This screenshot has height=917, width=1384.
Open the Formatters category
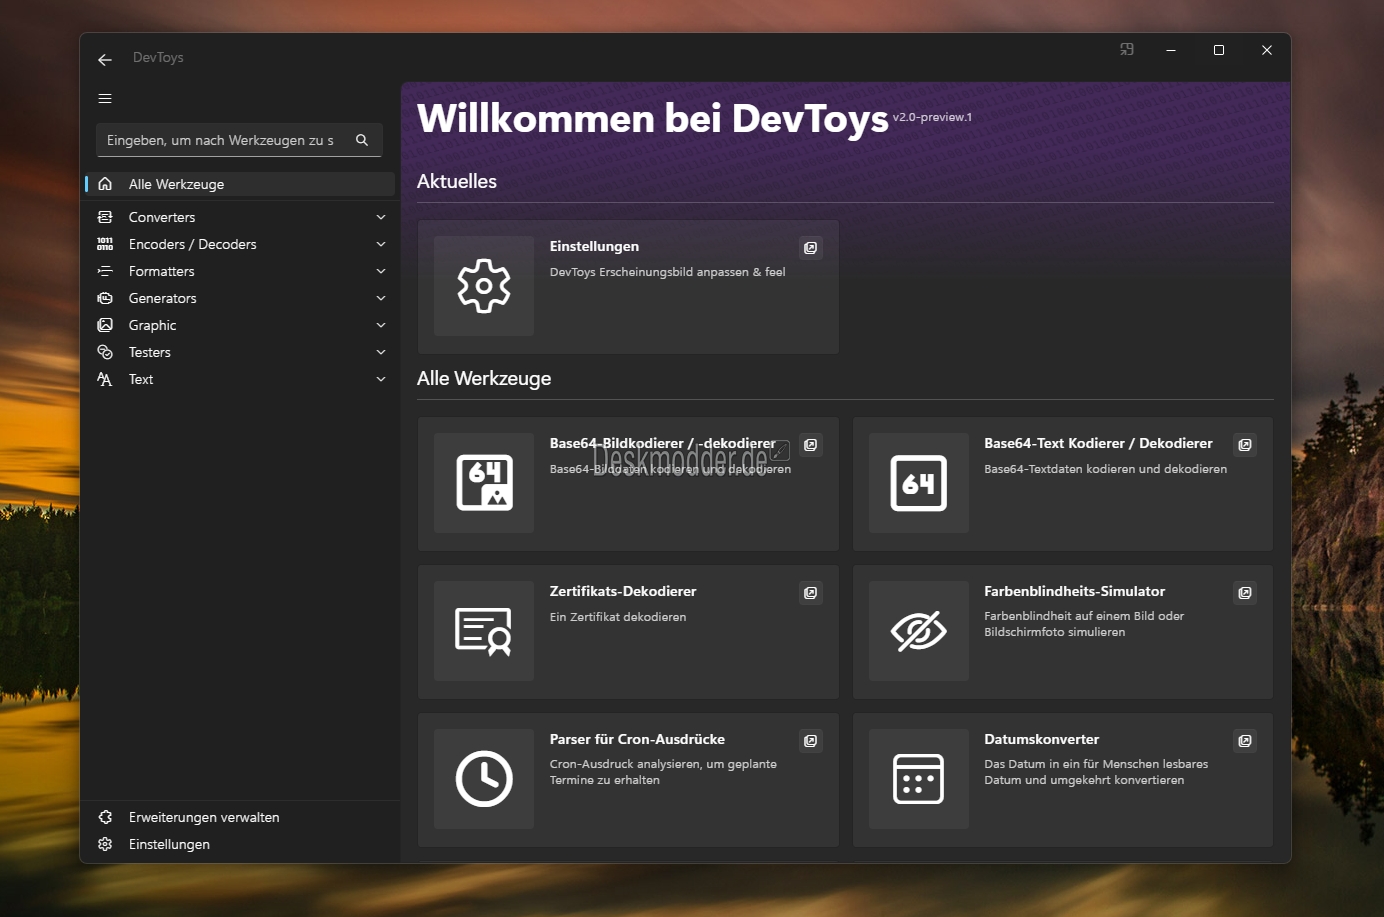tap(240, 271)
